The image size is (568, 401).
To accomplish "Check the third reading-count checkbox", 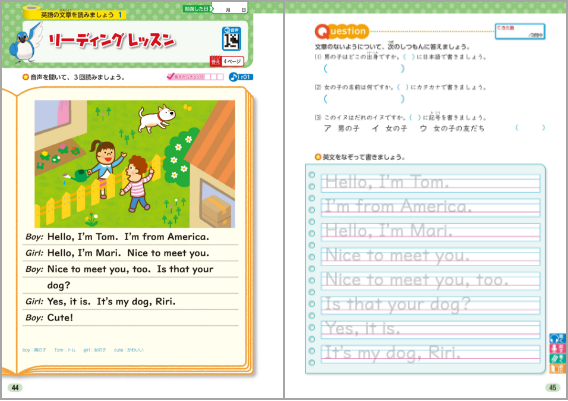I will pos(220,77).
